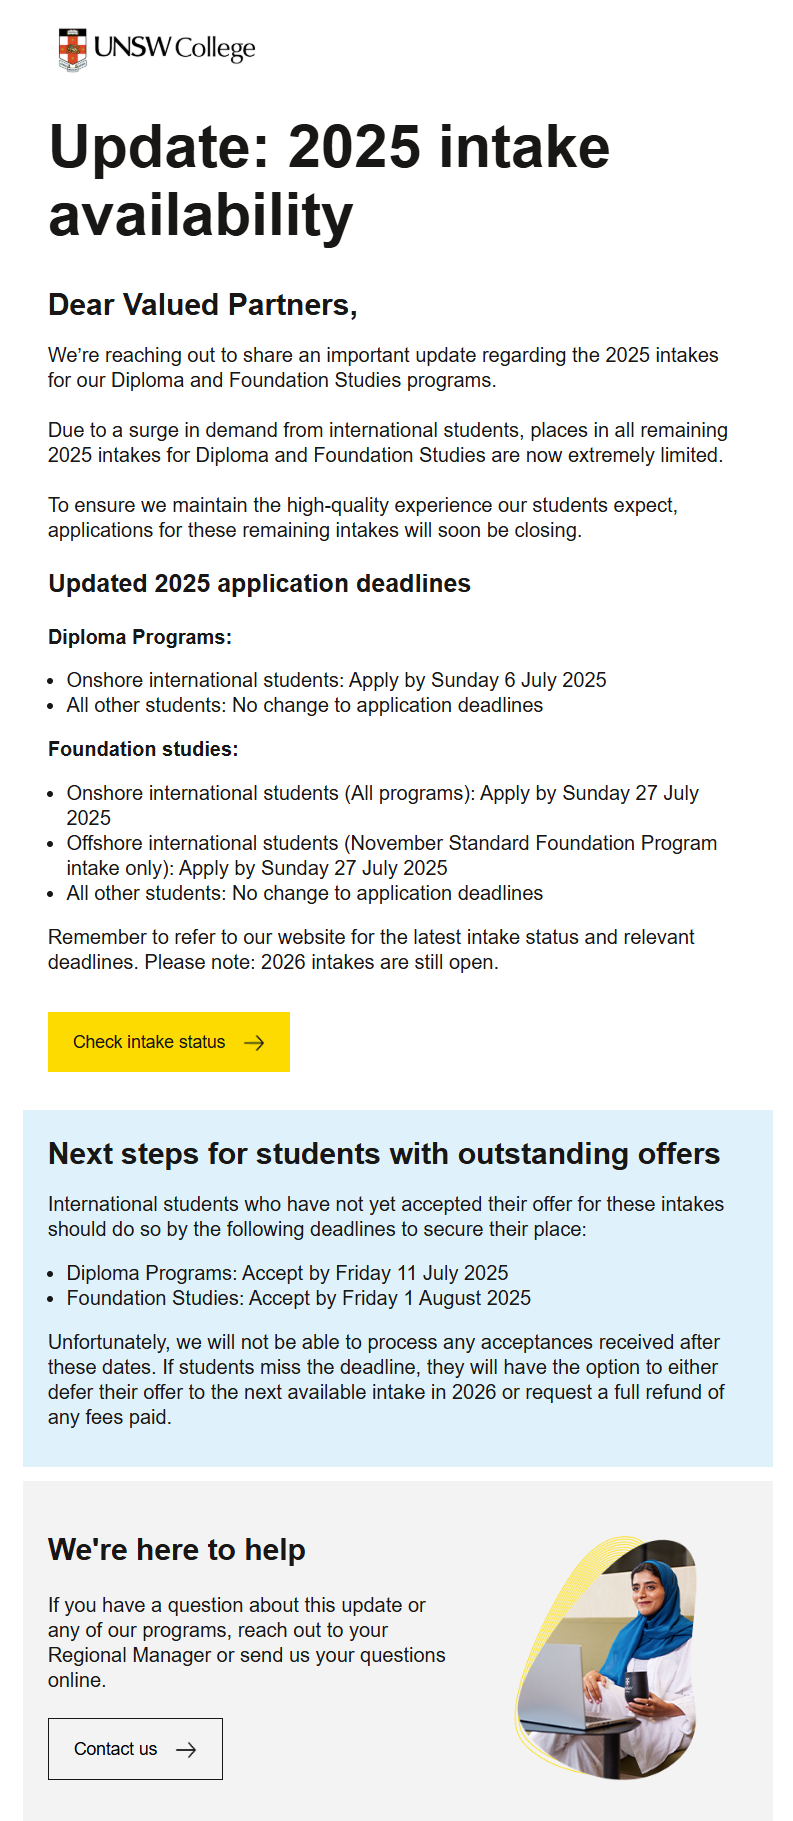Click arrow icon in Check intake status button
The image size is (793, 1821).
tap(254, 1042)
